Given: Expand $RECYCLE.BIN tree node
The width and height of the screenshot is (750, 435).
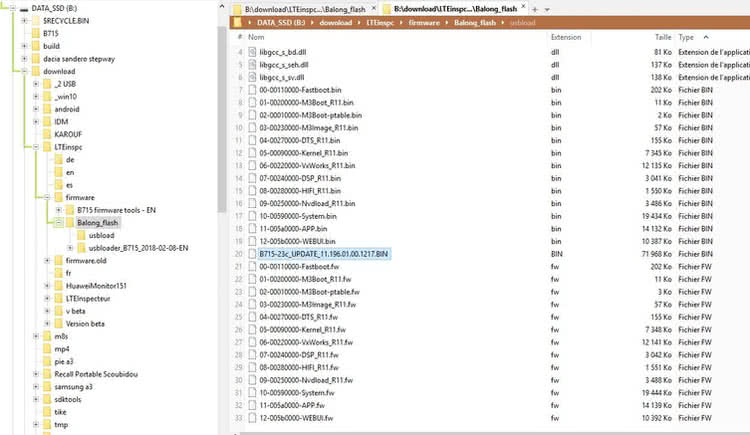Looking at the screenshot, I should 24,21.
